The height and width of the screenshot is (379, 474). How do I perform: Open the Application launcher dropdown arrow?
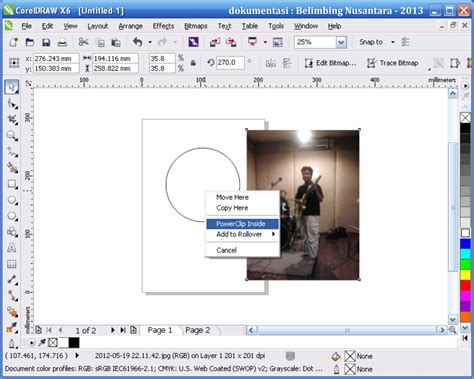pos(265,42)
